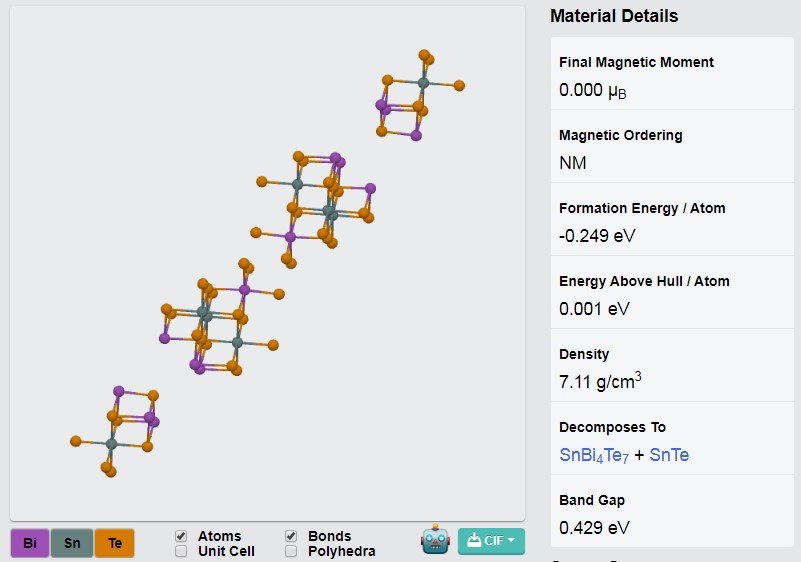This screenshot has width=801, height=562.
Task: Click the Magnetic Ordering NM value
Action: (x=573, y=163)
